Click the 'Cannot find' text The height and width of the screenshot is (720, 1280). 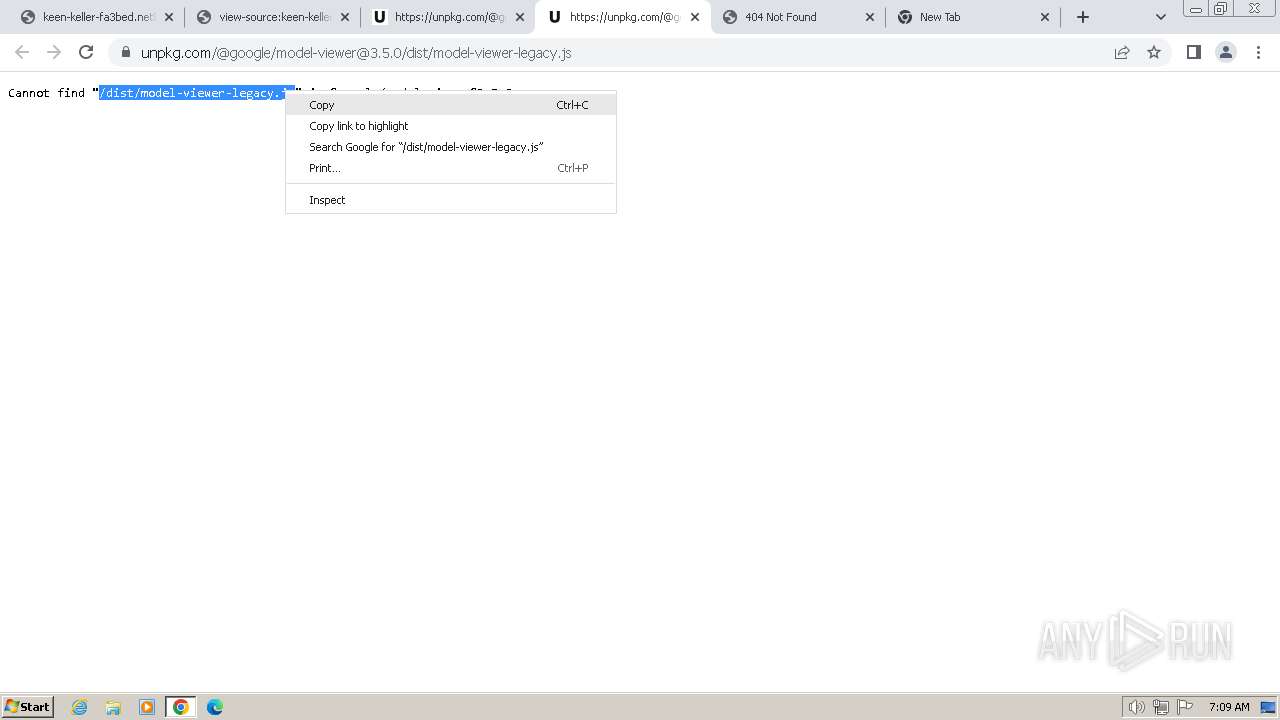click(x=47, y=93)
